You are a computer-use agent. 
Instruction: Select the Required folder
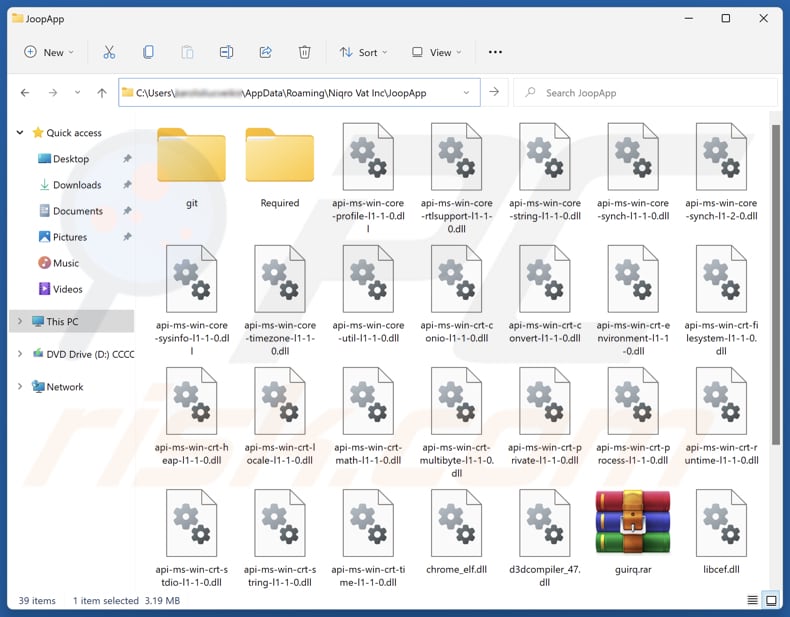click(280, 168)
